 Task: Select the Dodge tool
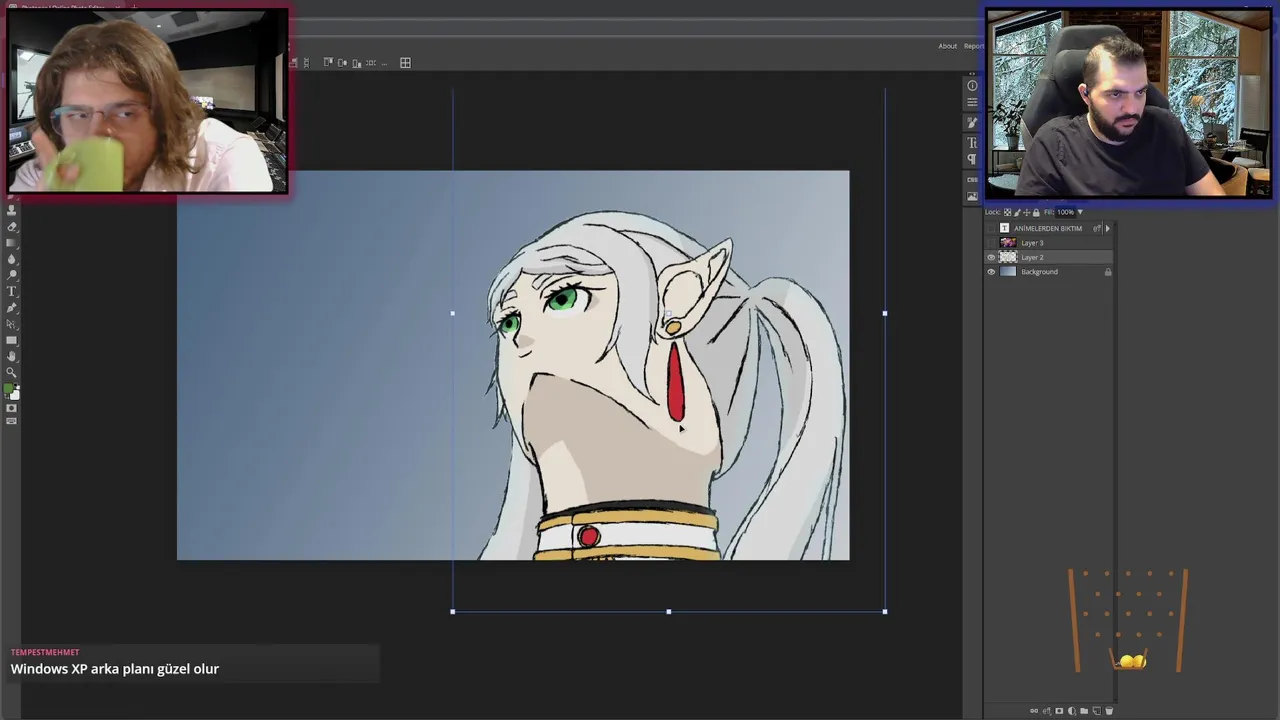coord(12,274)
